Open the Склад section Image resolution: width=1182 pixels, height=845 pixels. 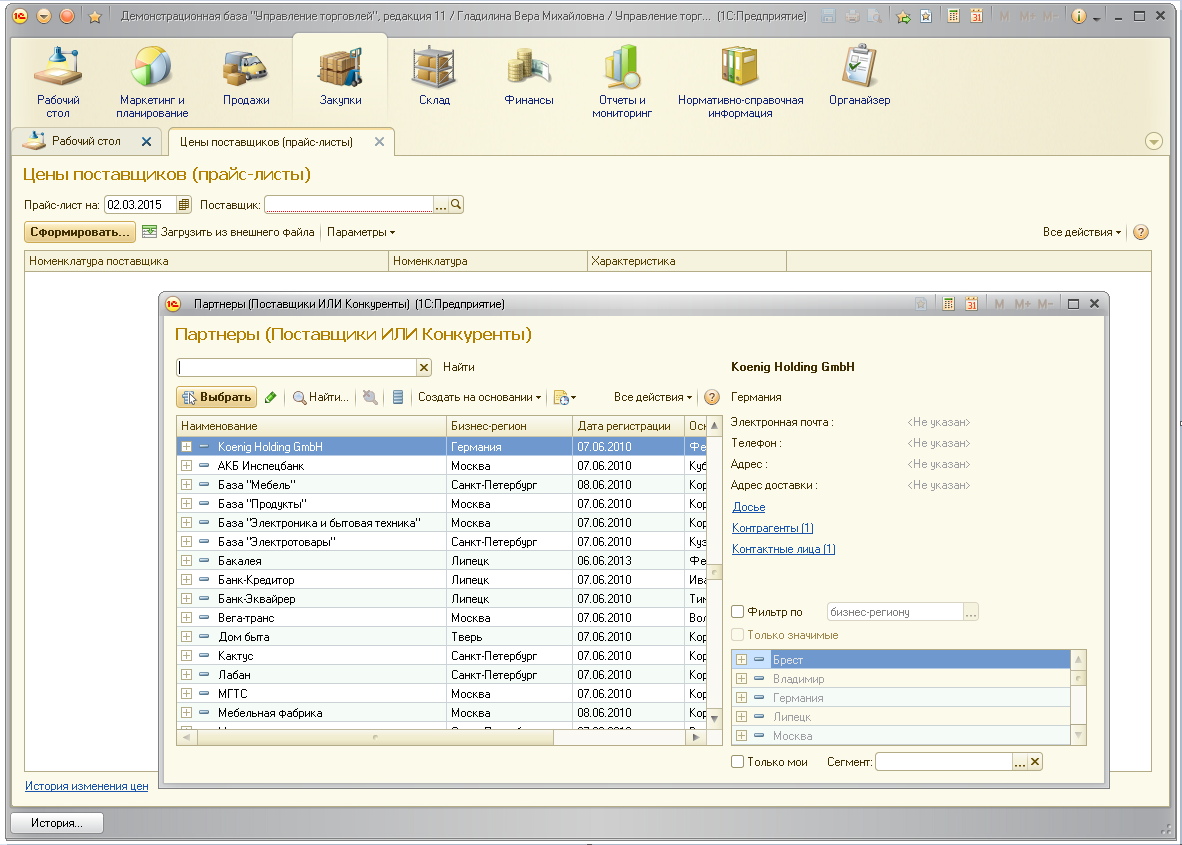pyautogui.click(x=434, y=76)
